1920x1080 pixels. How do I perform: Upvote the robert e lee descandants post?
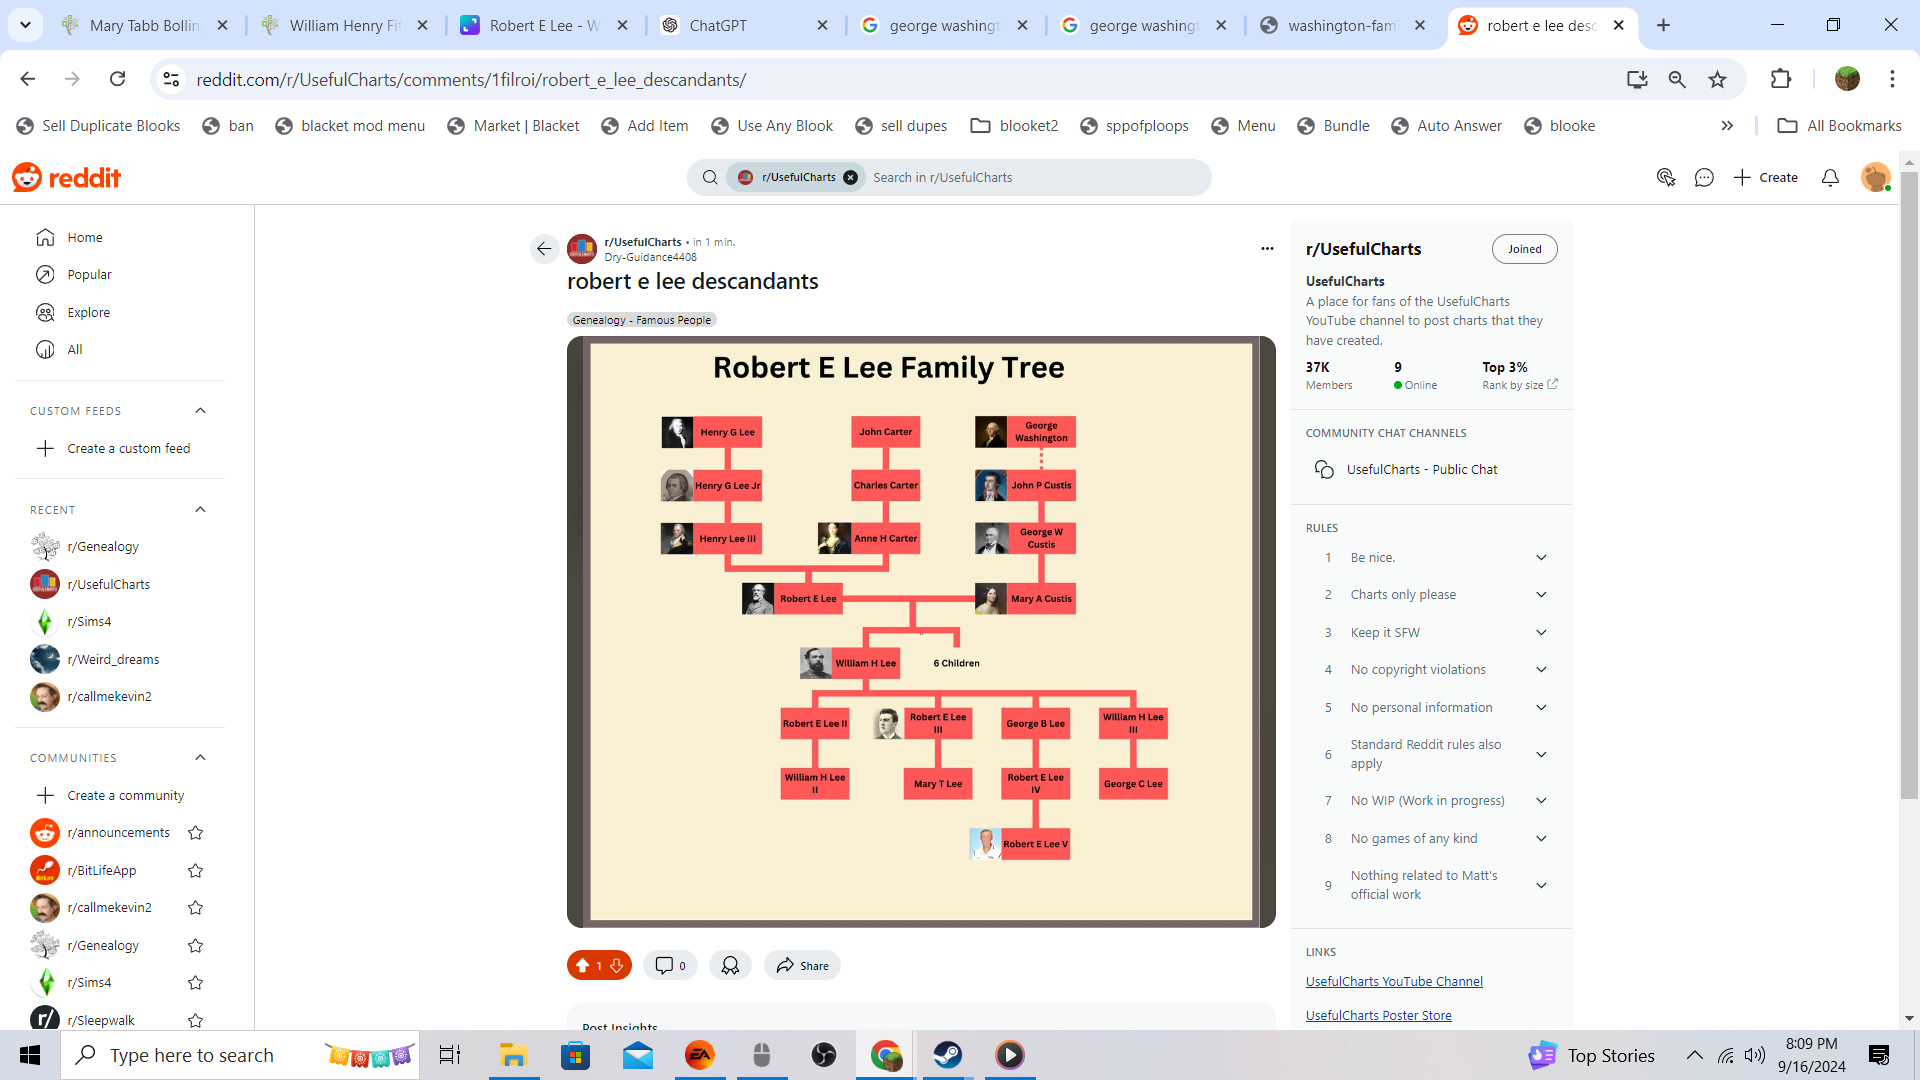click(582, 965)
